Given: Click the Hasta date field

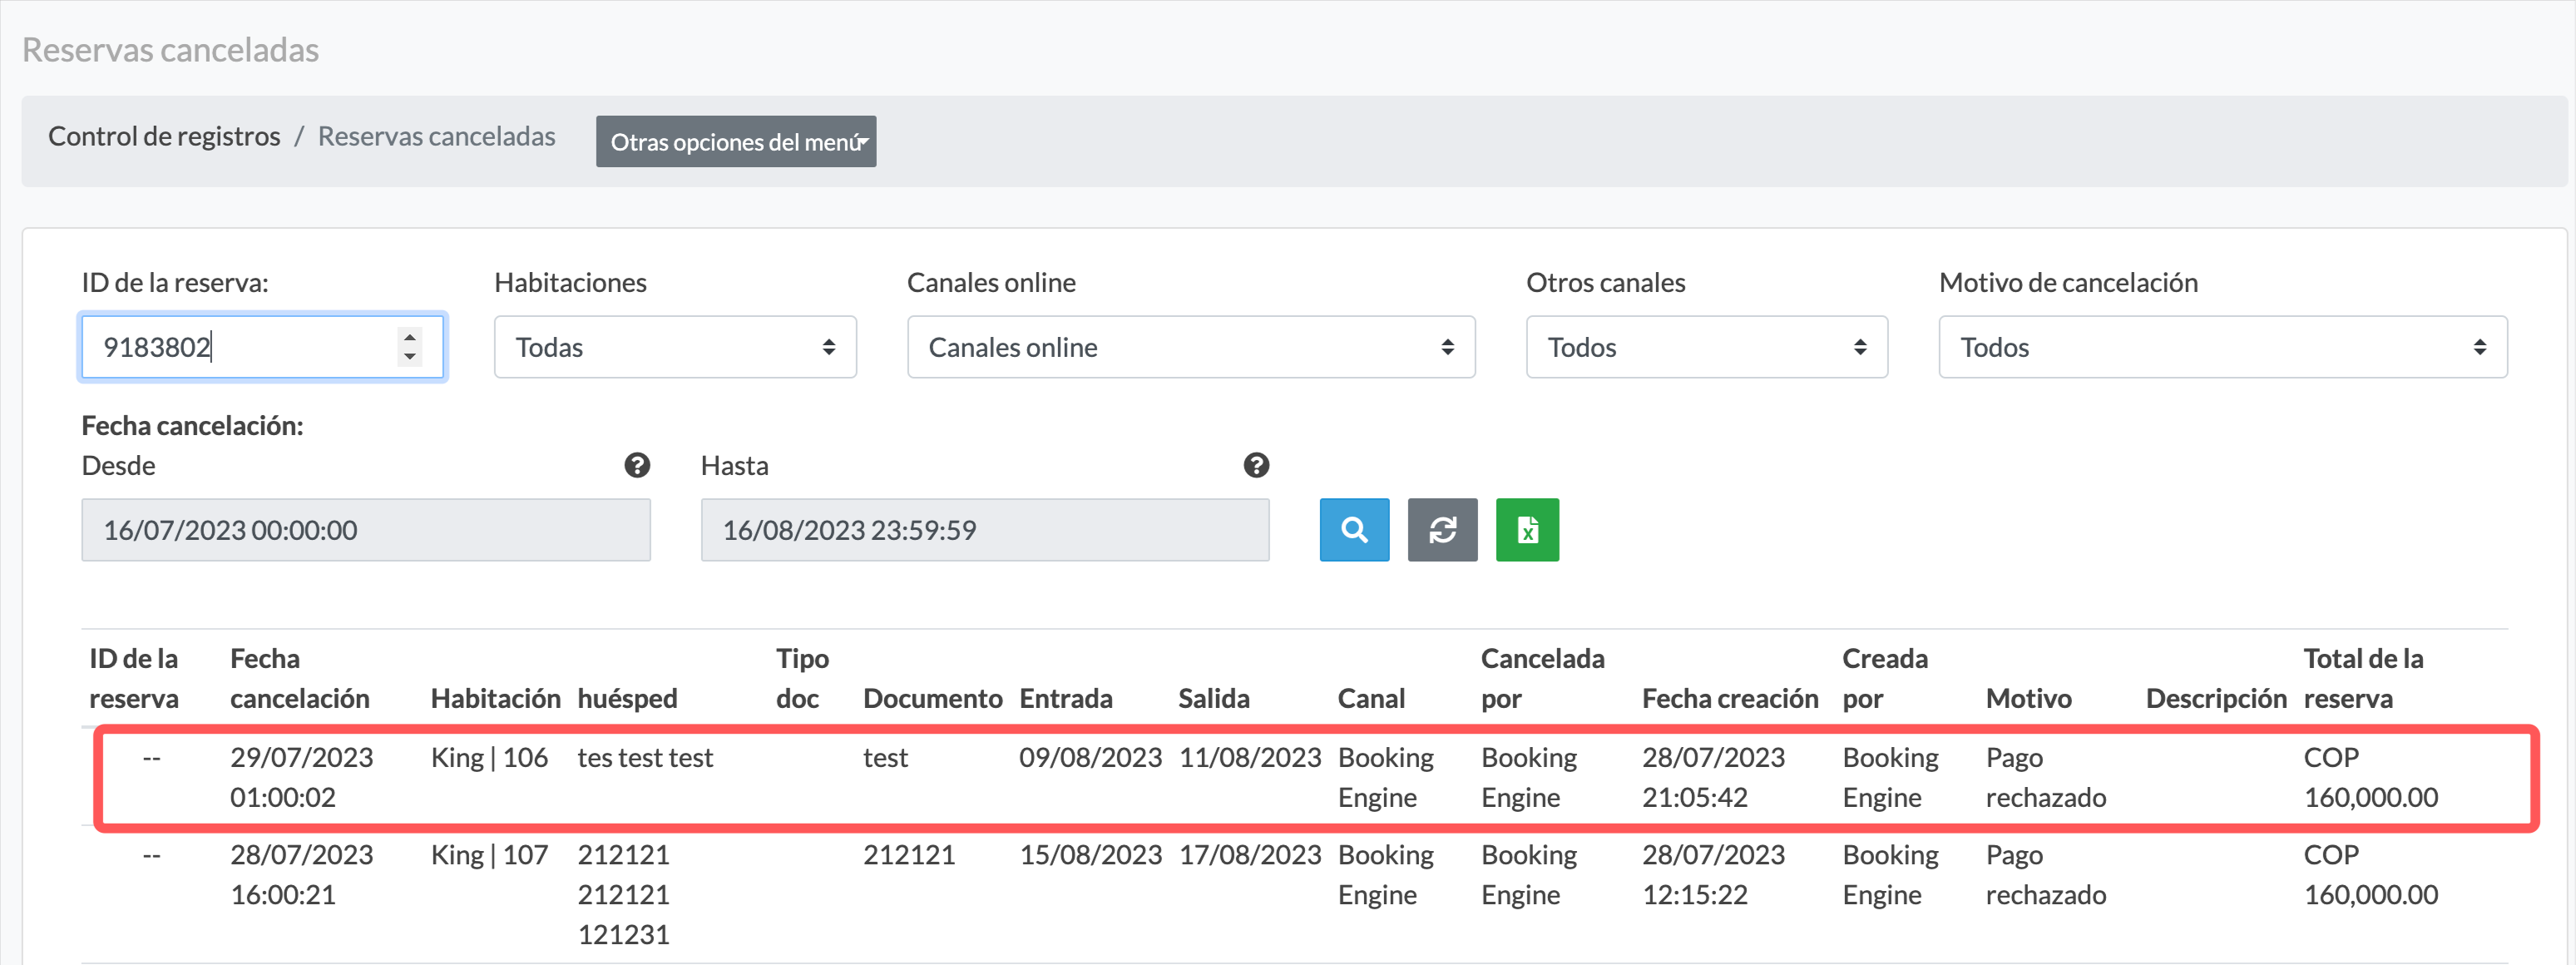Looking at the screenshot, I should coord(985,530).
